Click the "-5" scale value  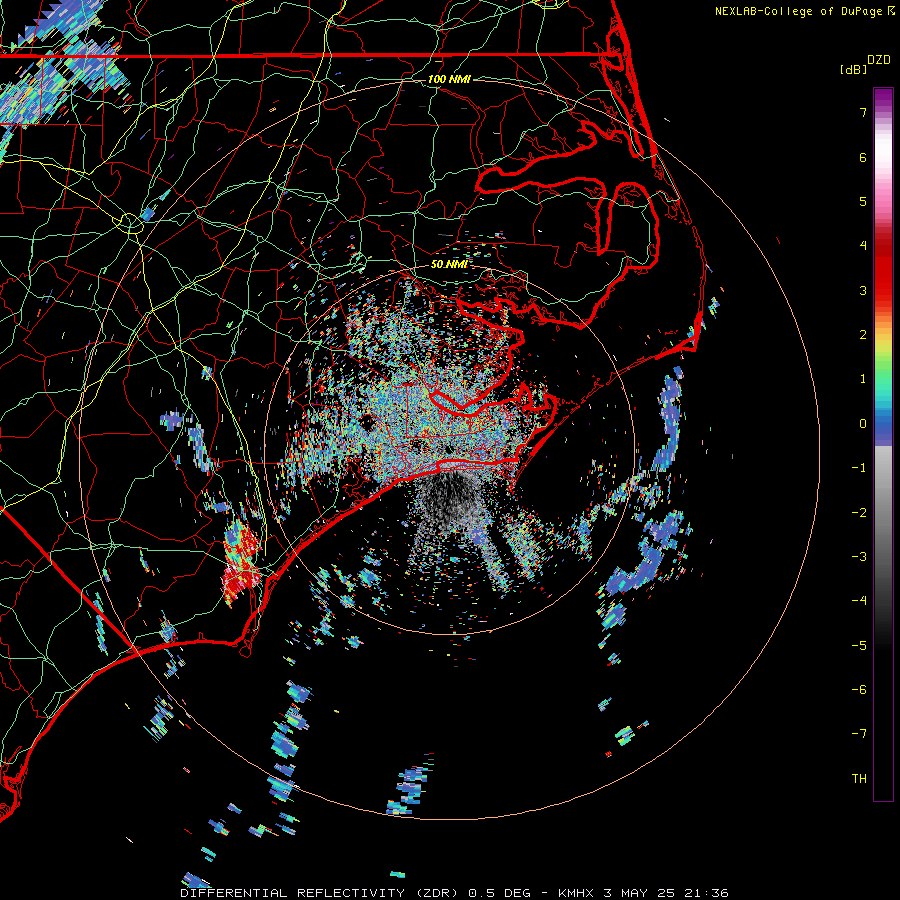[859, 645]
